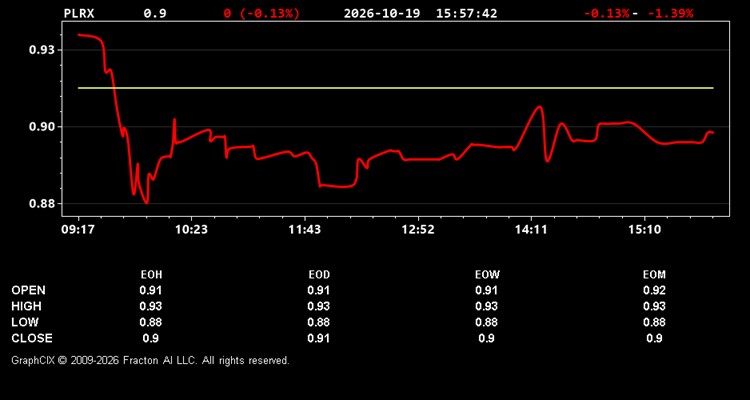Click the EOW LOW value 0.88
The height and width of the screenshot is (400, 750).
click(486, 322)
